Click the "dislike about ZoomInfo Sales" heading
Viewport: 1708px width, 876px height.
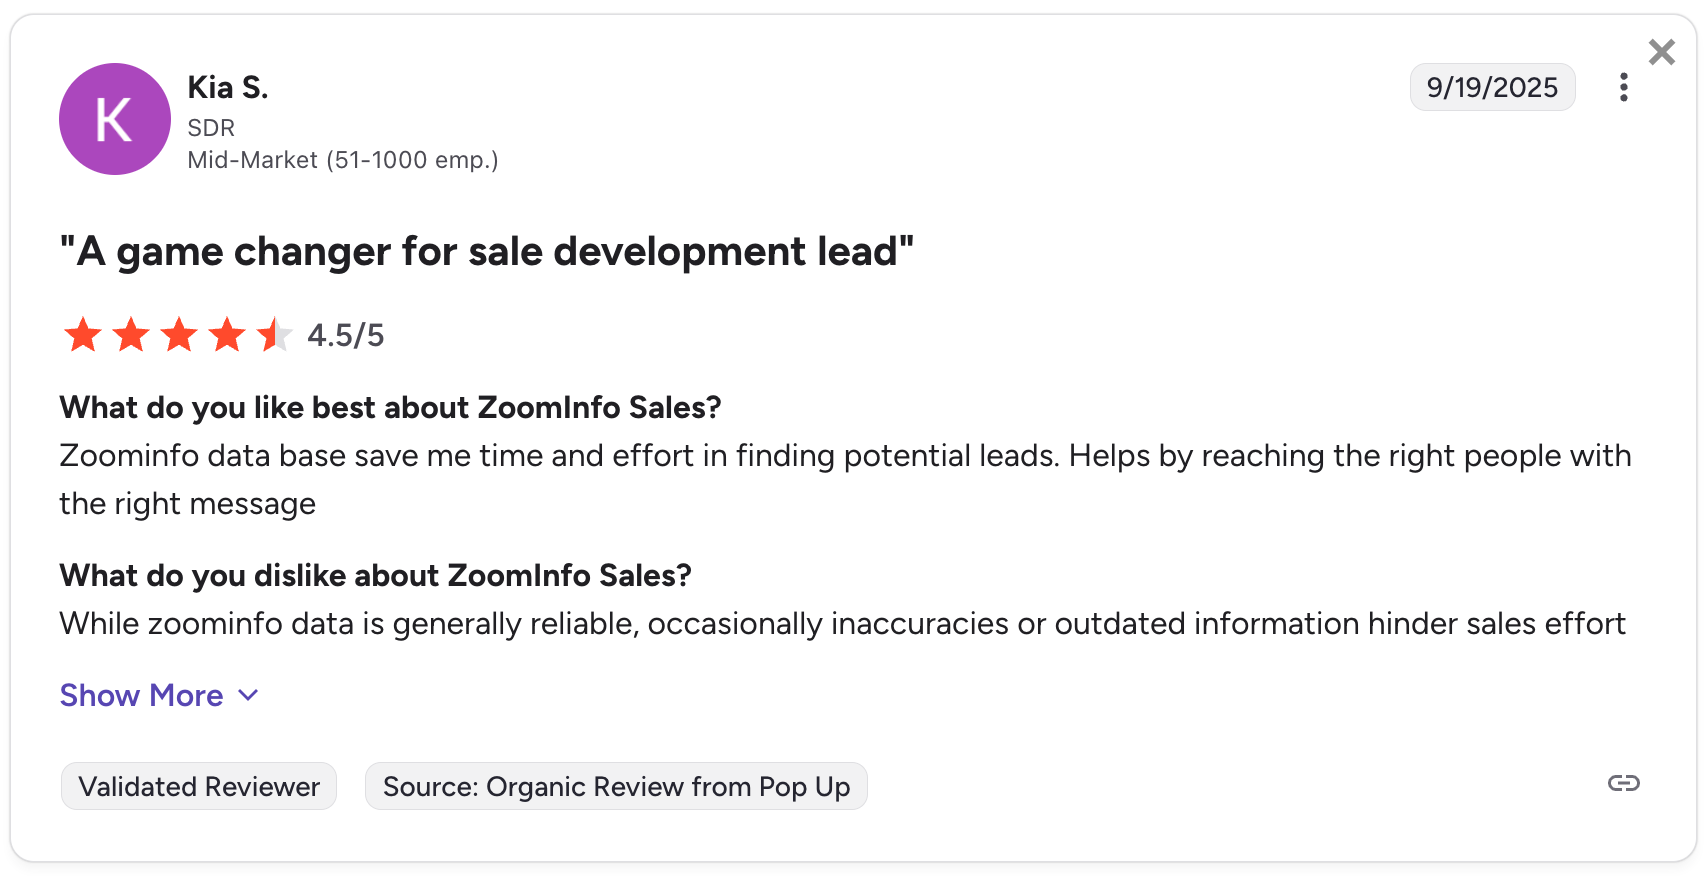[x=375, y=576]
